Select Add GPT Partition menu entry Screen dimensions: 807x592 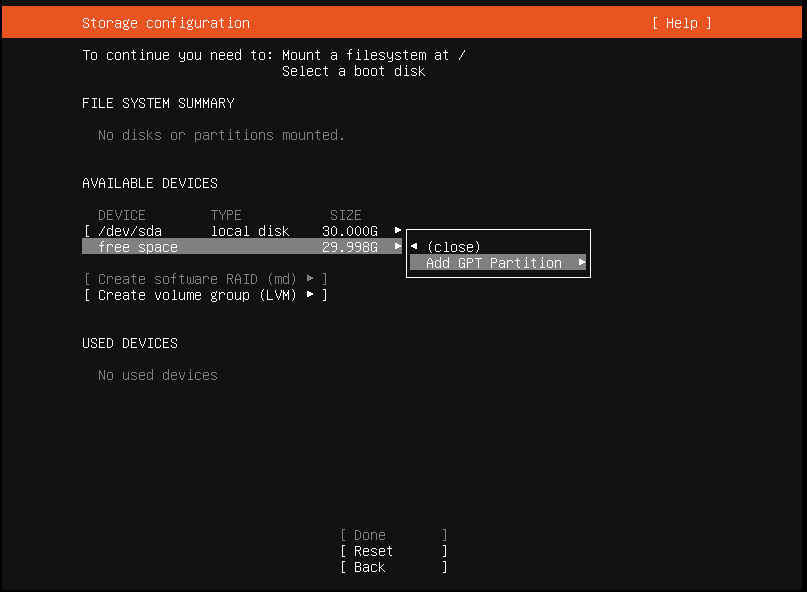(493, 263)
